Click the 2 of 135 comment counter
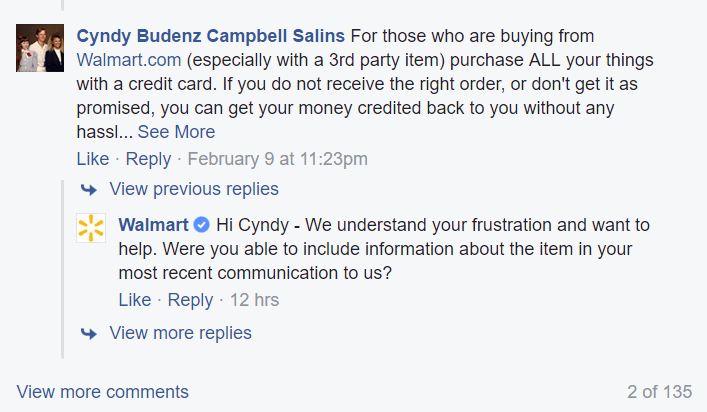 pos(659,392)
